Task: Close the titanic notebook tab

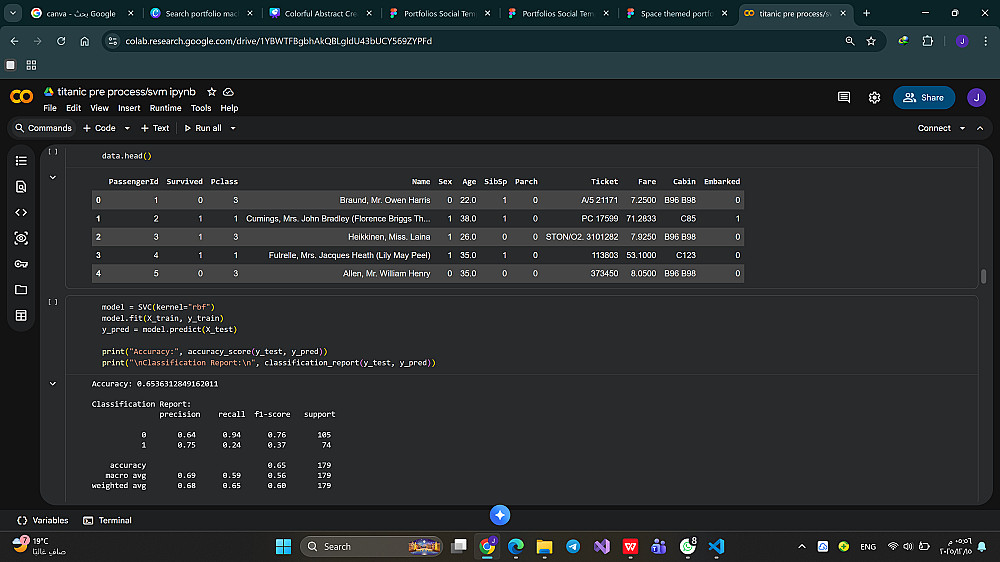Action: click(x=843, y=13)
